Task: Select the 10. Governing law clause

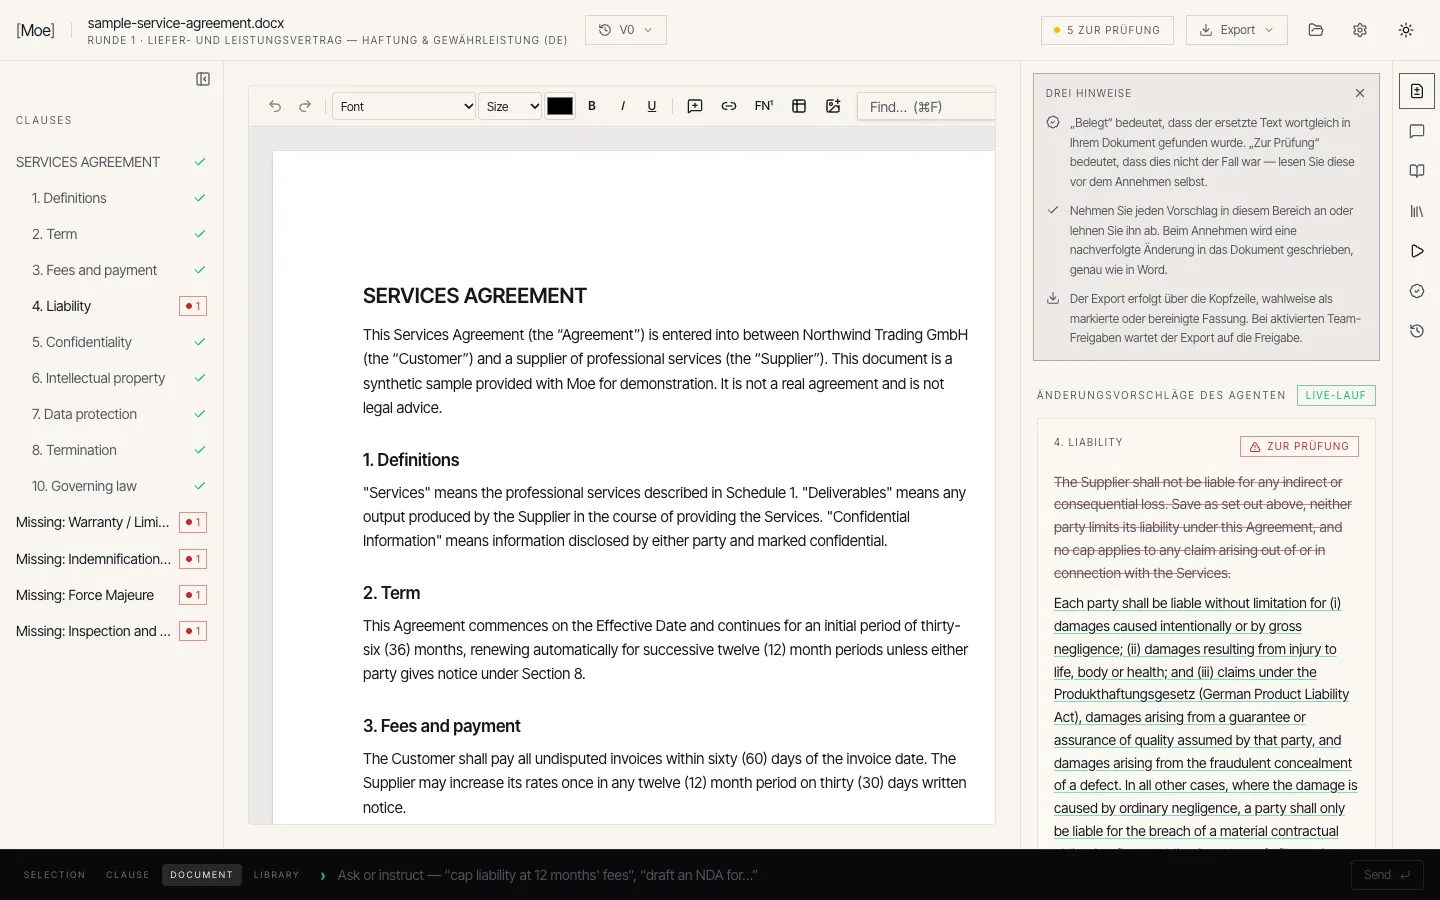Action: (x=111, y=486)
